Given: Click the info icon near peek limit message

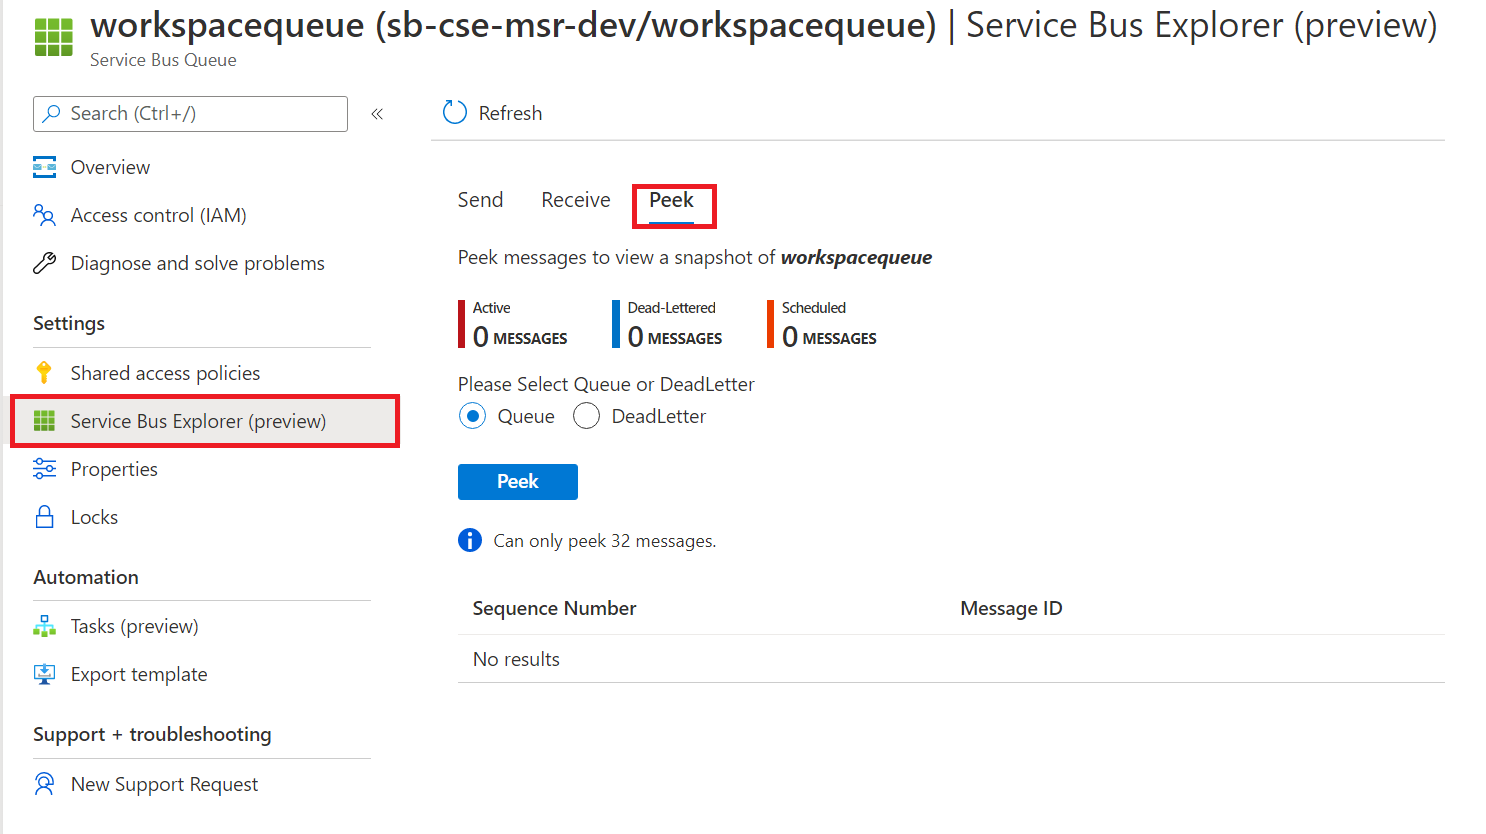Looking at the screenshot, I should [469, 540].
